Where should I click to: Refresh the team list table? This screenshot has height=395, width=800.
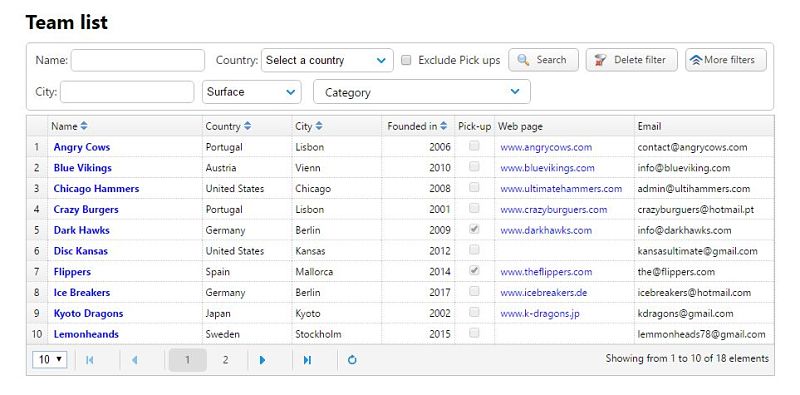pos(352,360)
